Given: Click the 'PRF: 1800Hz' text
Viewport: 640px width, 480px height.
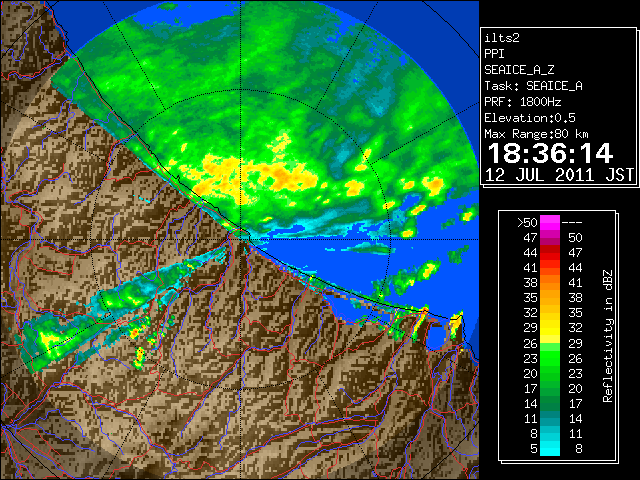Looking at the screenshot, I should click(523, 102).
